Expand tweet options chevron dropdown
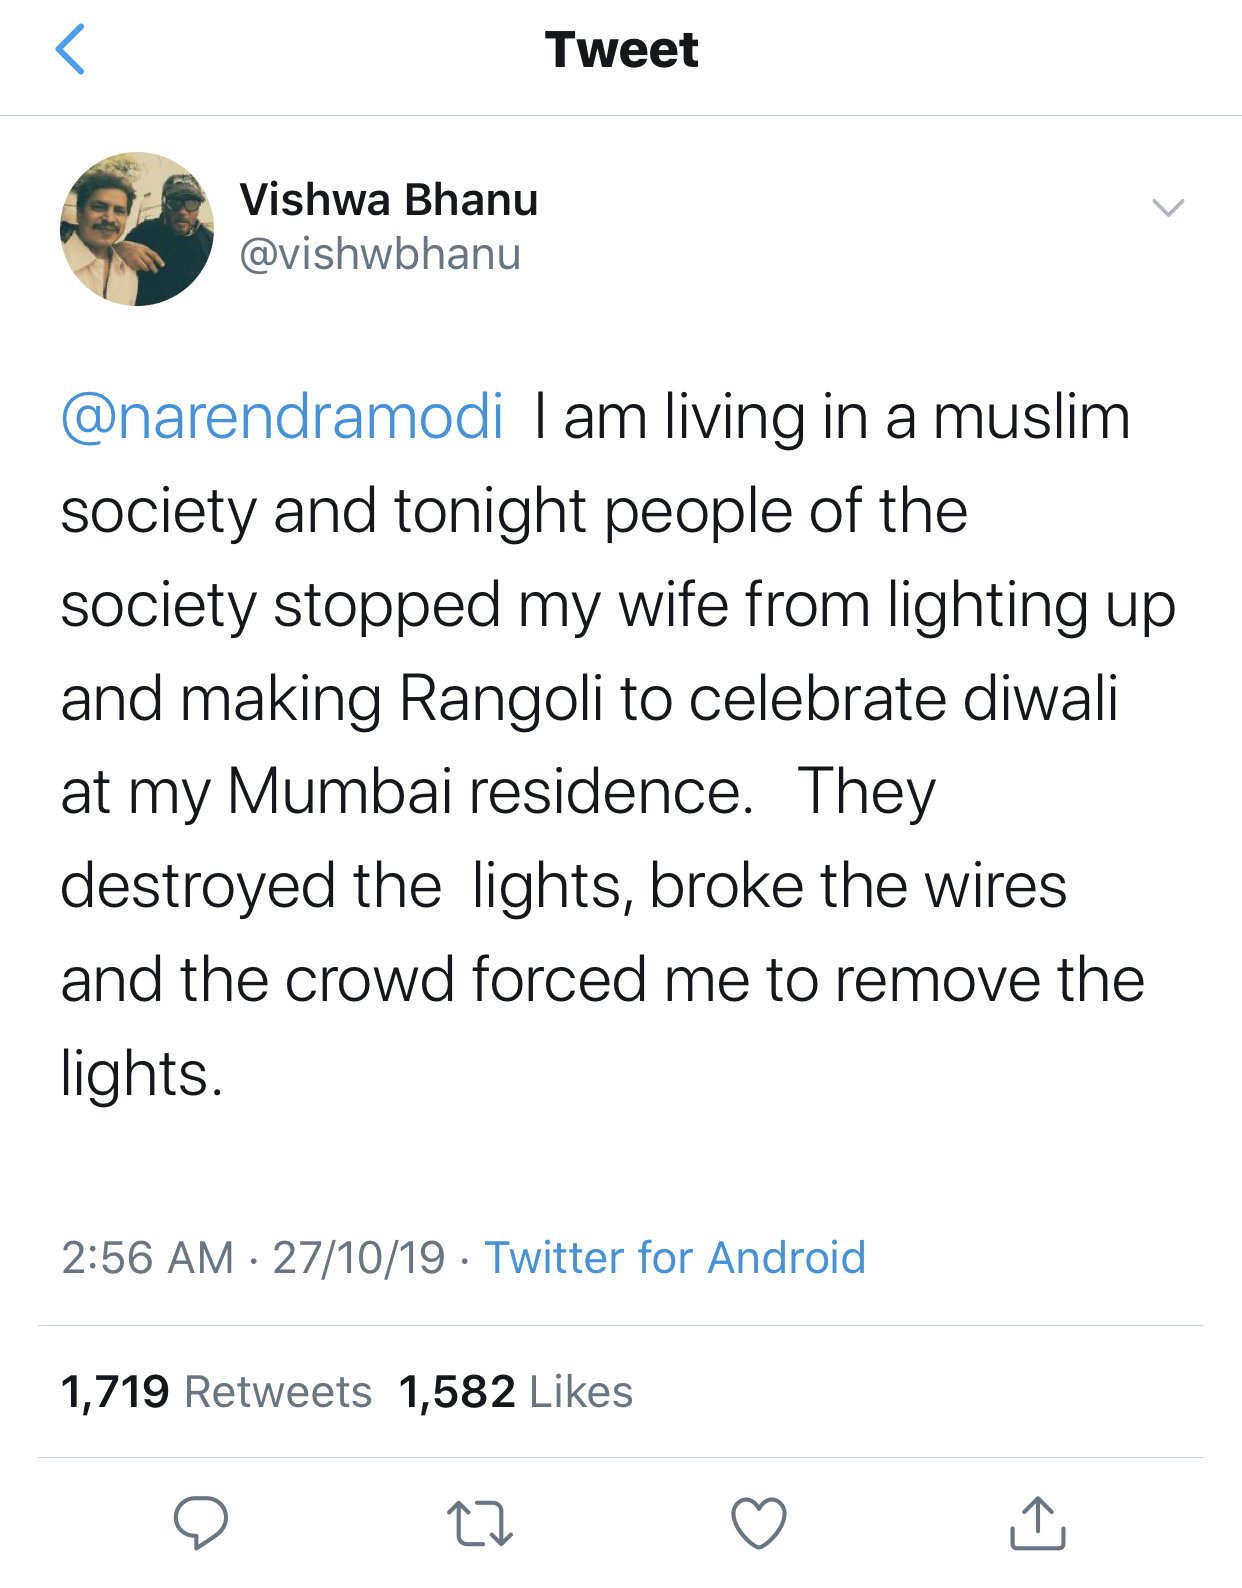This screenshot has width=1242, height=1588. pos(1167,208)
